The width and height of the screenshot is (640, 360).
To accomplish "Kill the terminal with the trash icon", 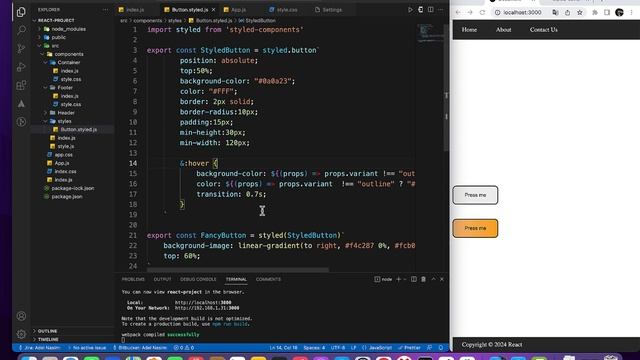I will 423,279.
